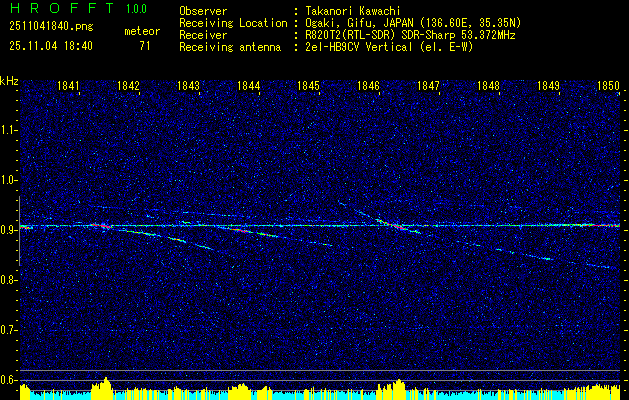Click the 'Observer' field label

point(203,11)
